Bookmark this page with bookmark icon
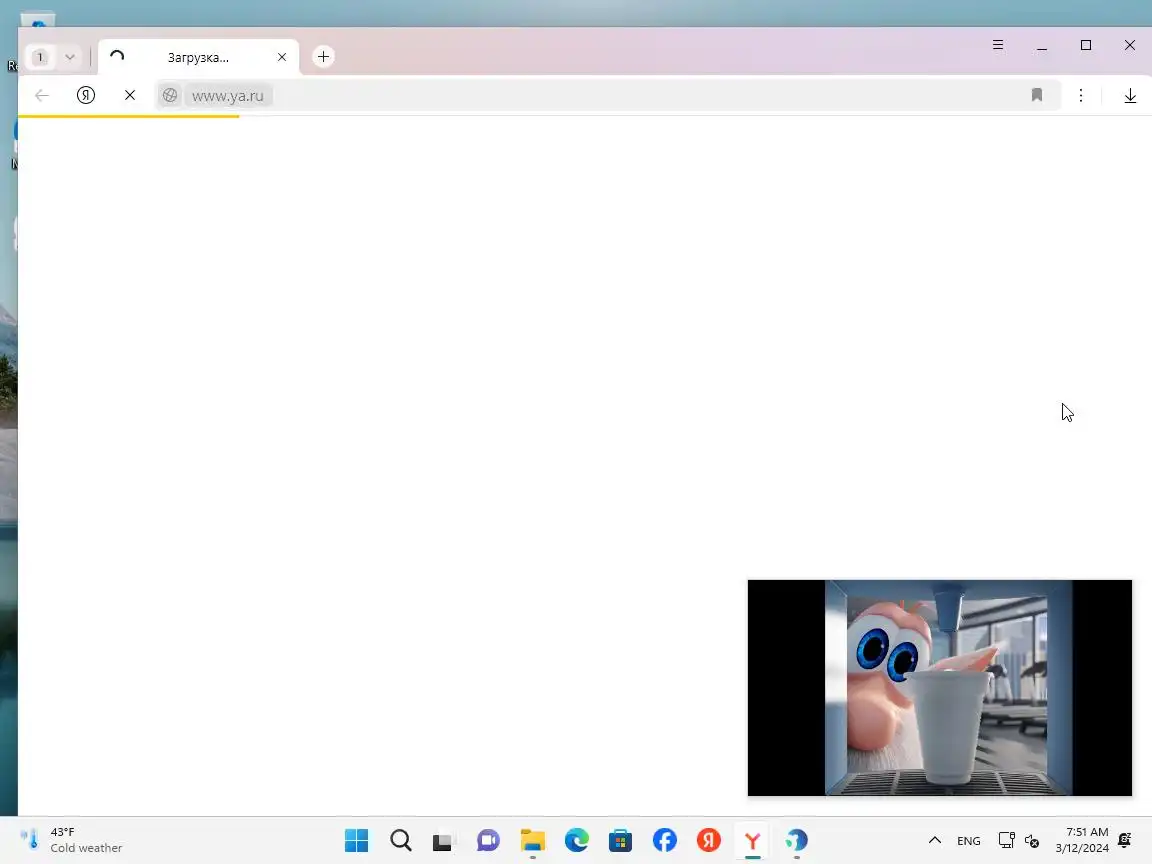Image resolution: width=1152 pixels, height=864 pixels. point(1037,95)
